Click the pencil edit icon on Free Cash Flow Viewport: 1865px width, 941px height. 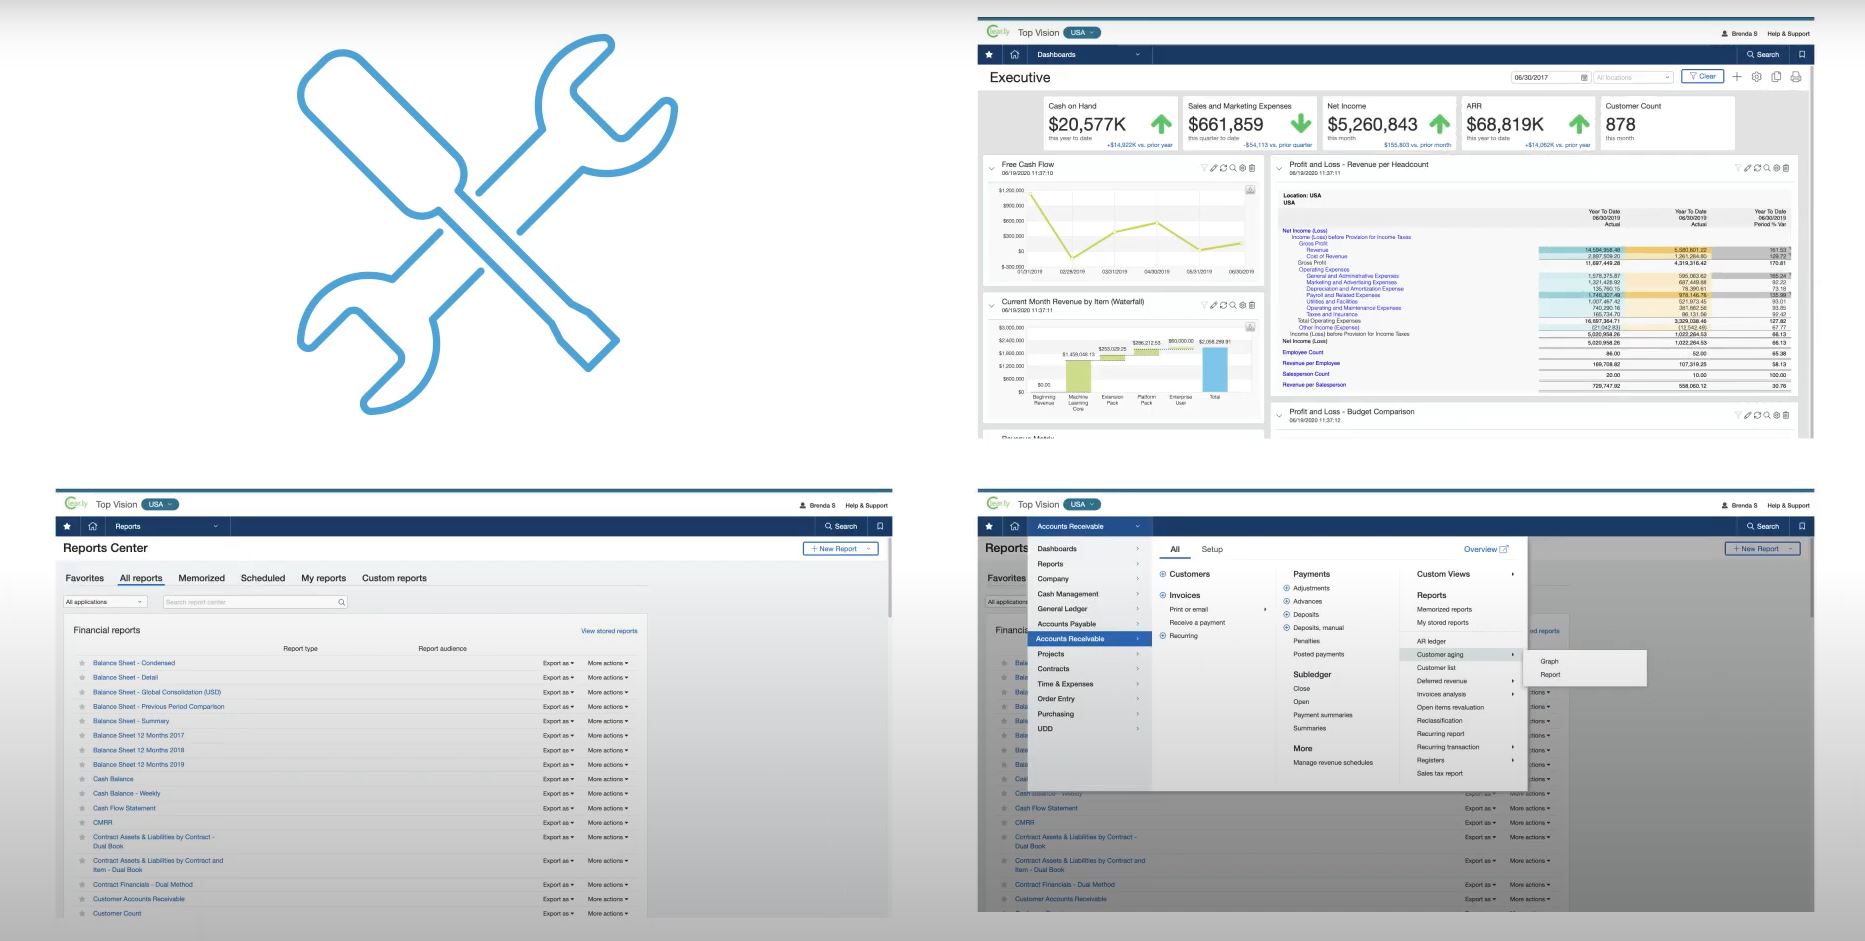(x=1214, y=168)
